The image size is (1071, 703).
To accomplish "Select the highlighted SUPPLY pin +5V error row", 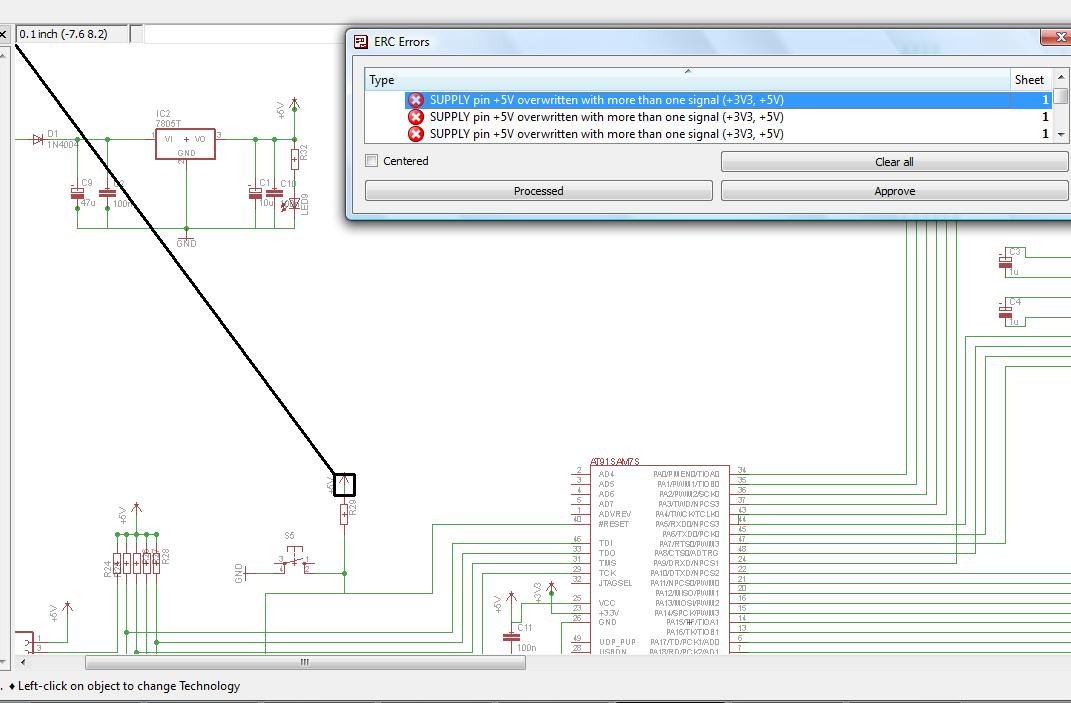I will click(x=728, y=100).
